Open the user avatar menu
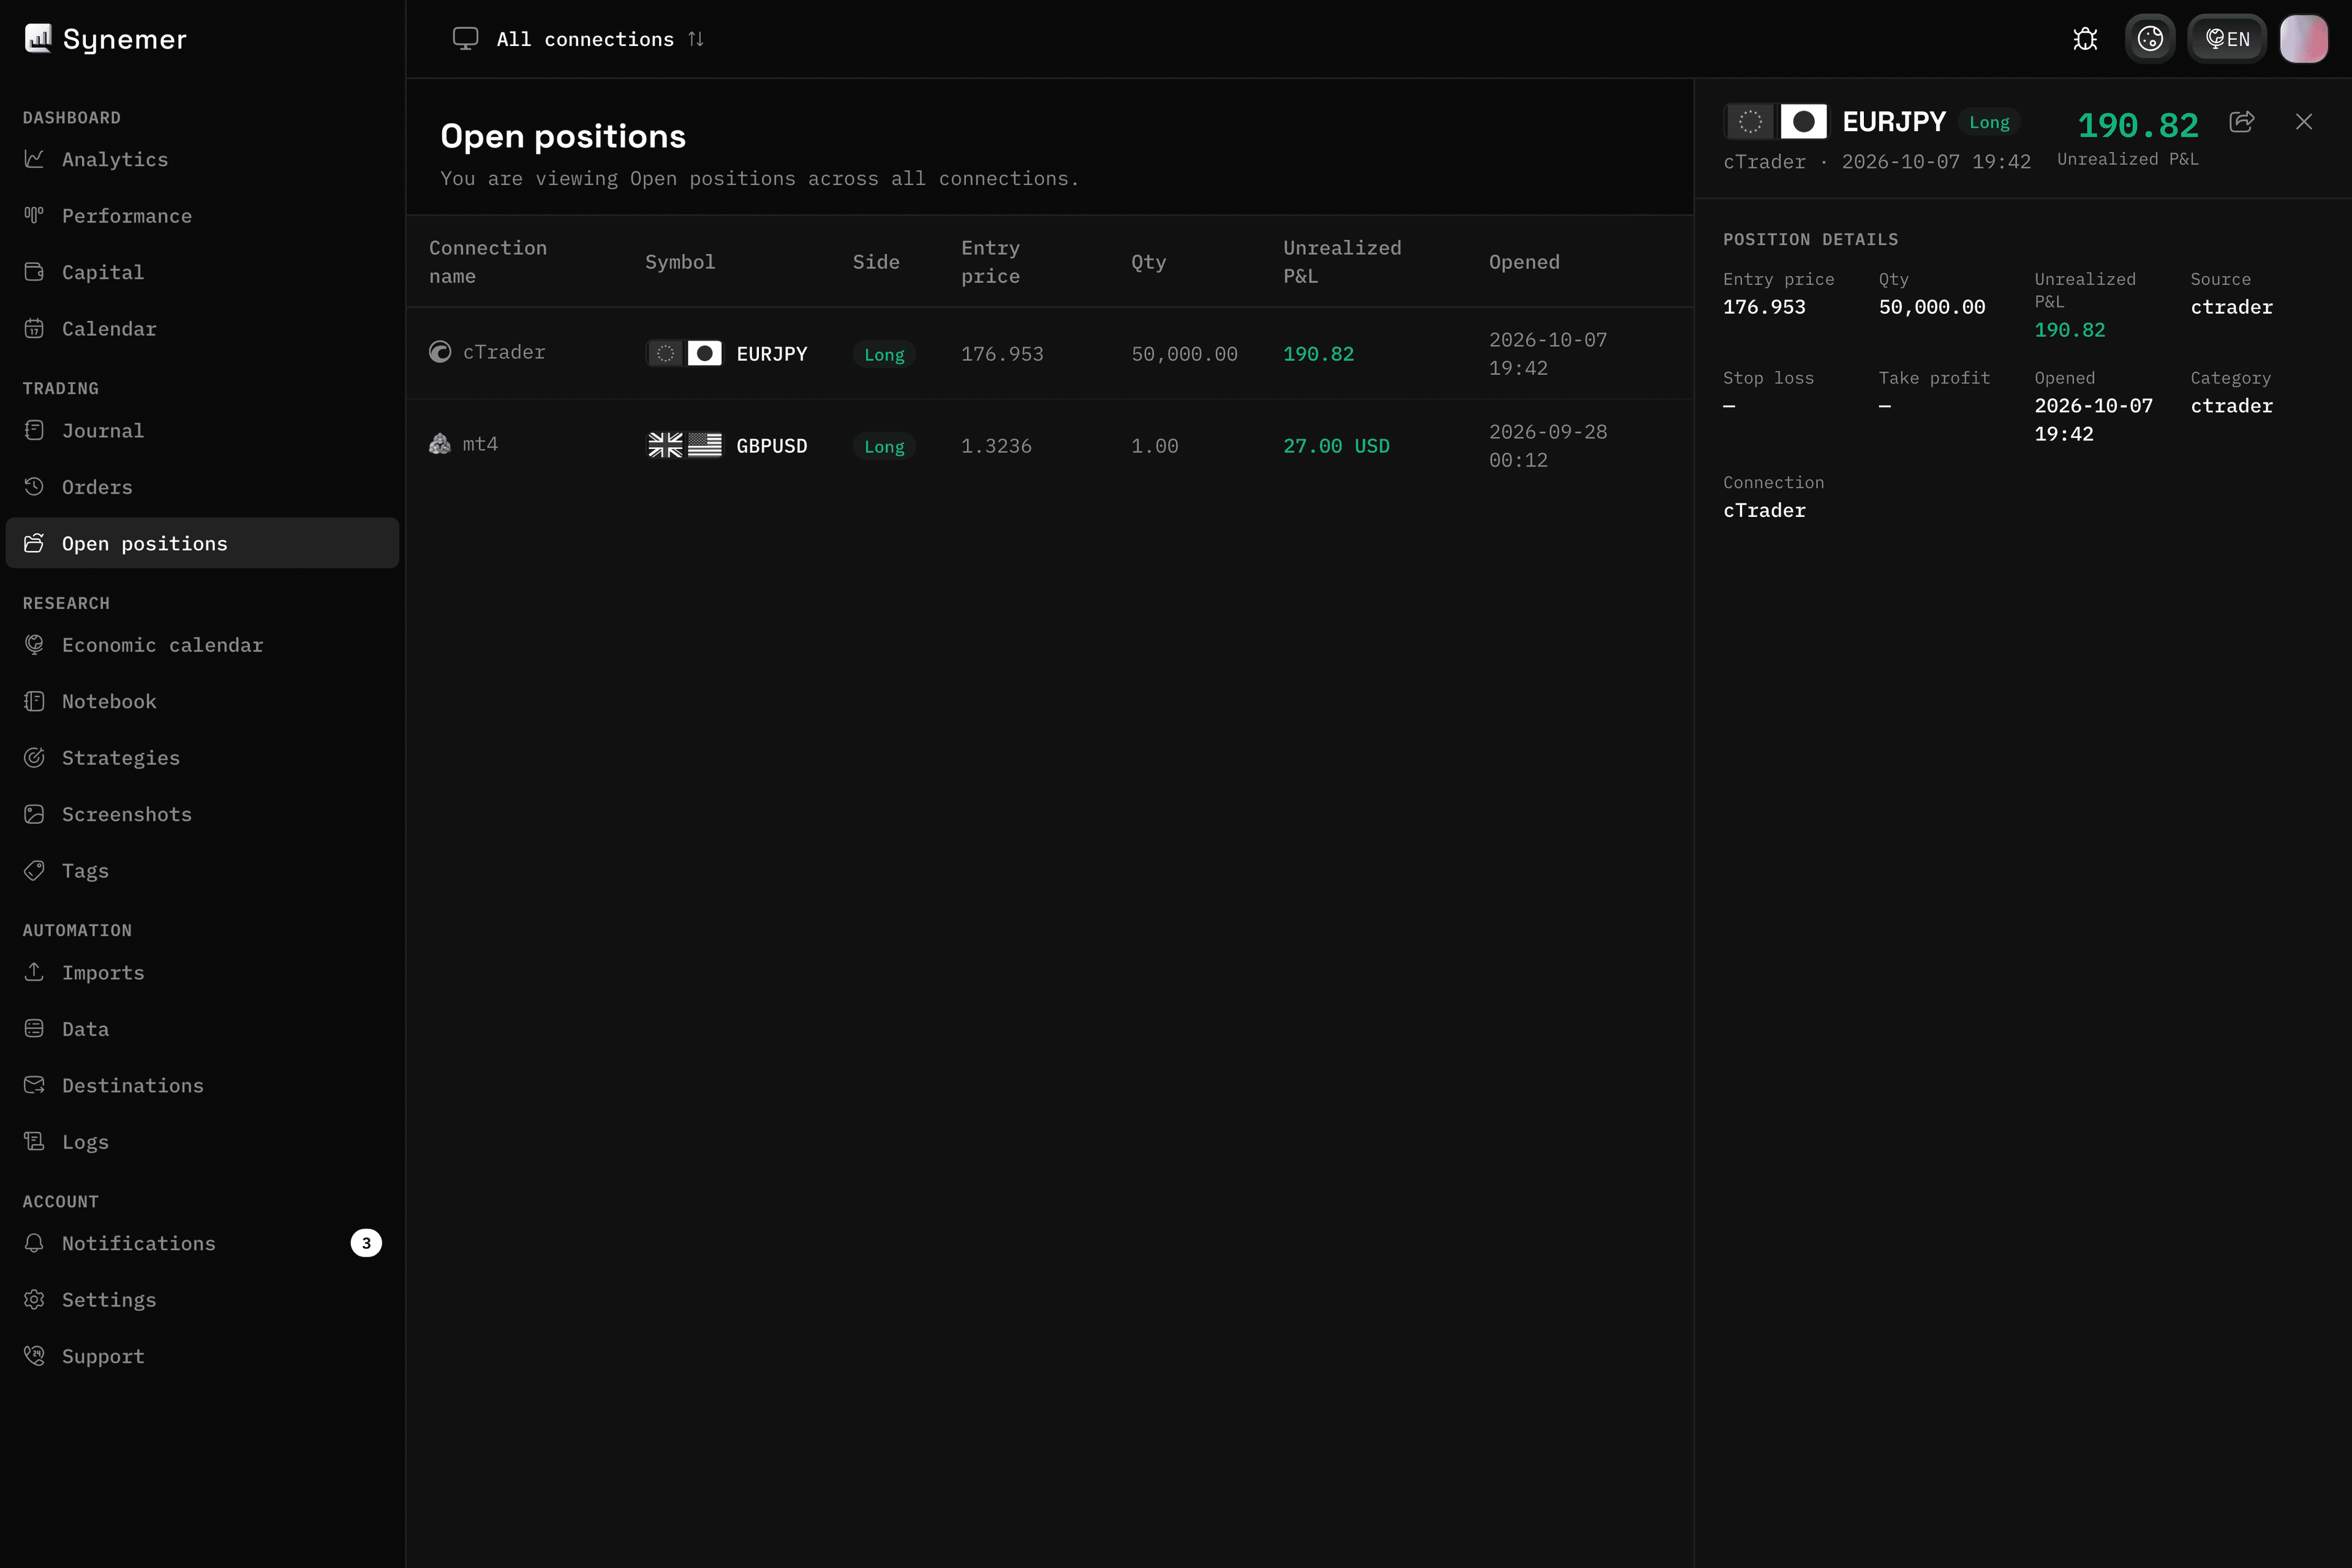Viewport: 2352px width, 1568px height. 2303,39
